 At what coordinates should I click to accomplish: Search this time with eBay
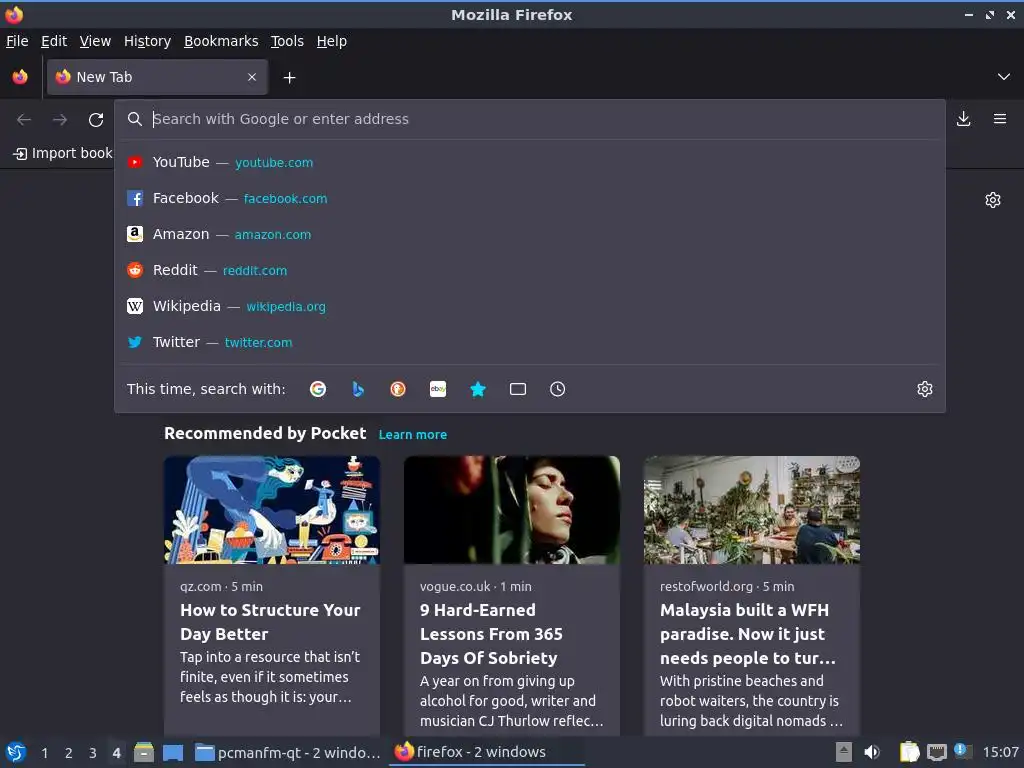coord(438,389)
